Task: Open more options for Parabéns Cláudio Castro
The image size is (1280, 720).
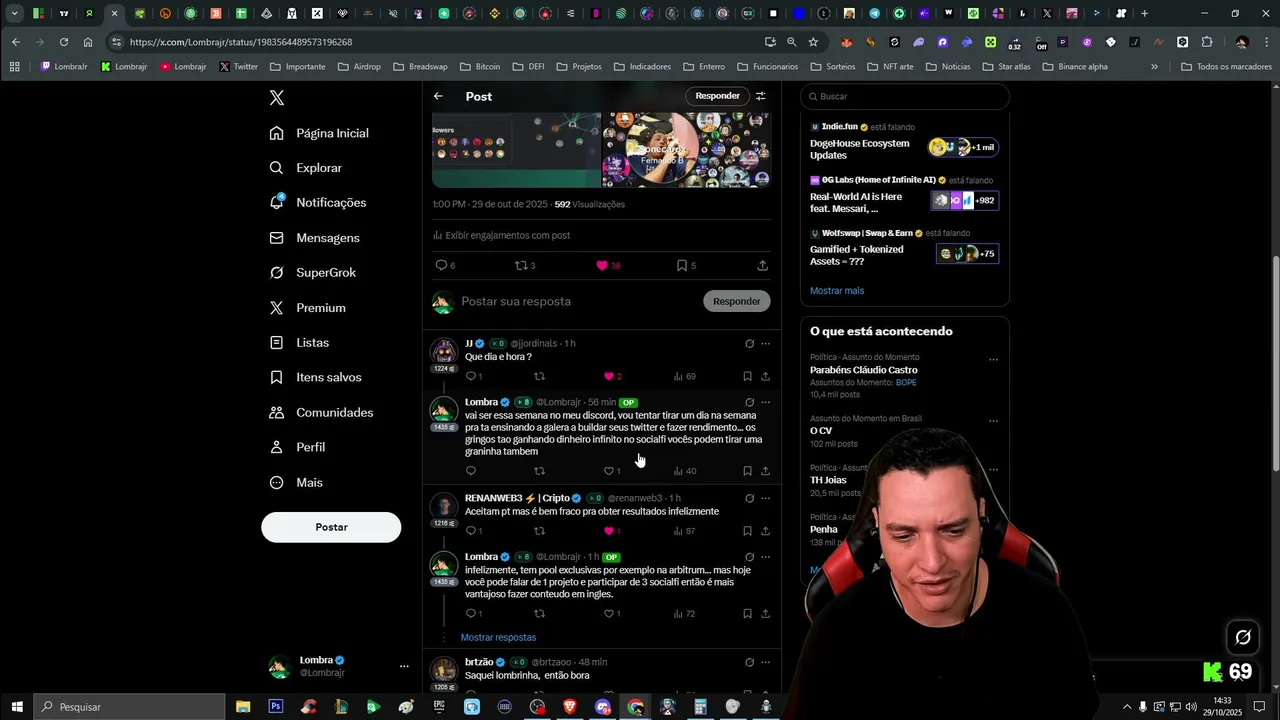Action: click(x=993, y=359)
